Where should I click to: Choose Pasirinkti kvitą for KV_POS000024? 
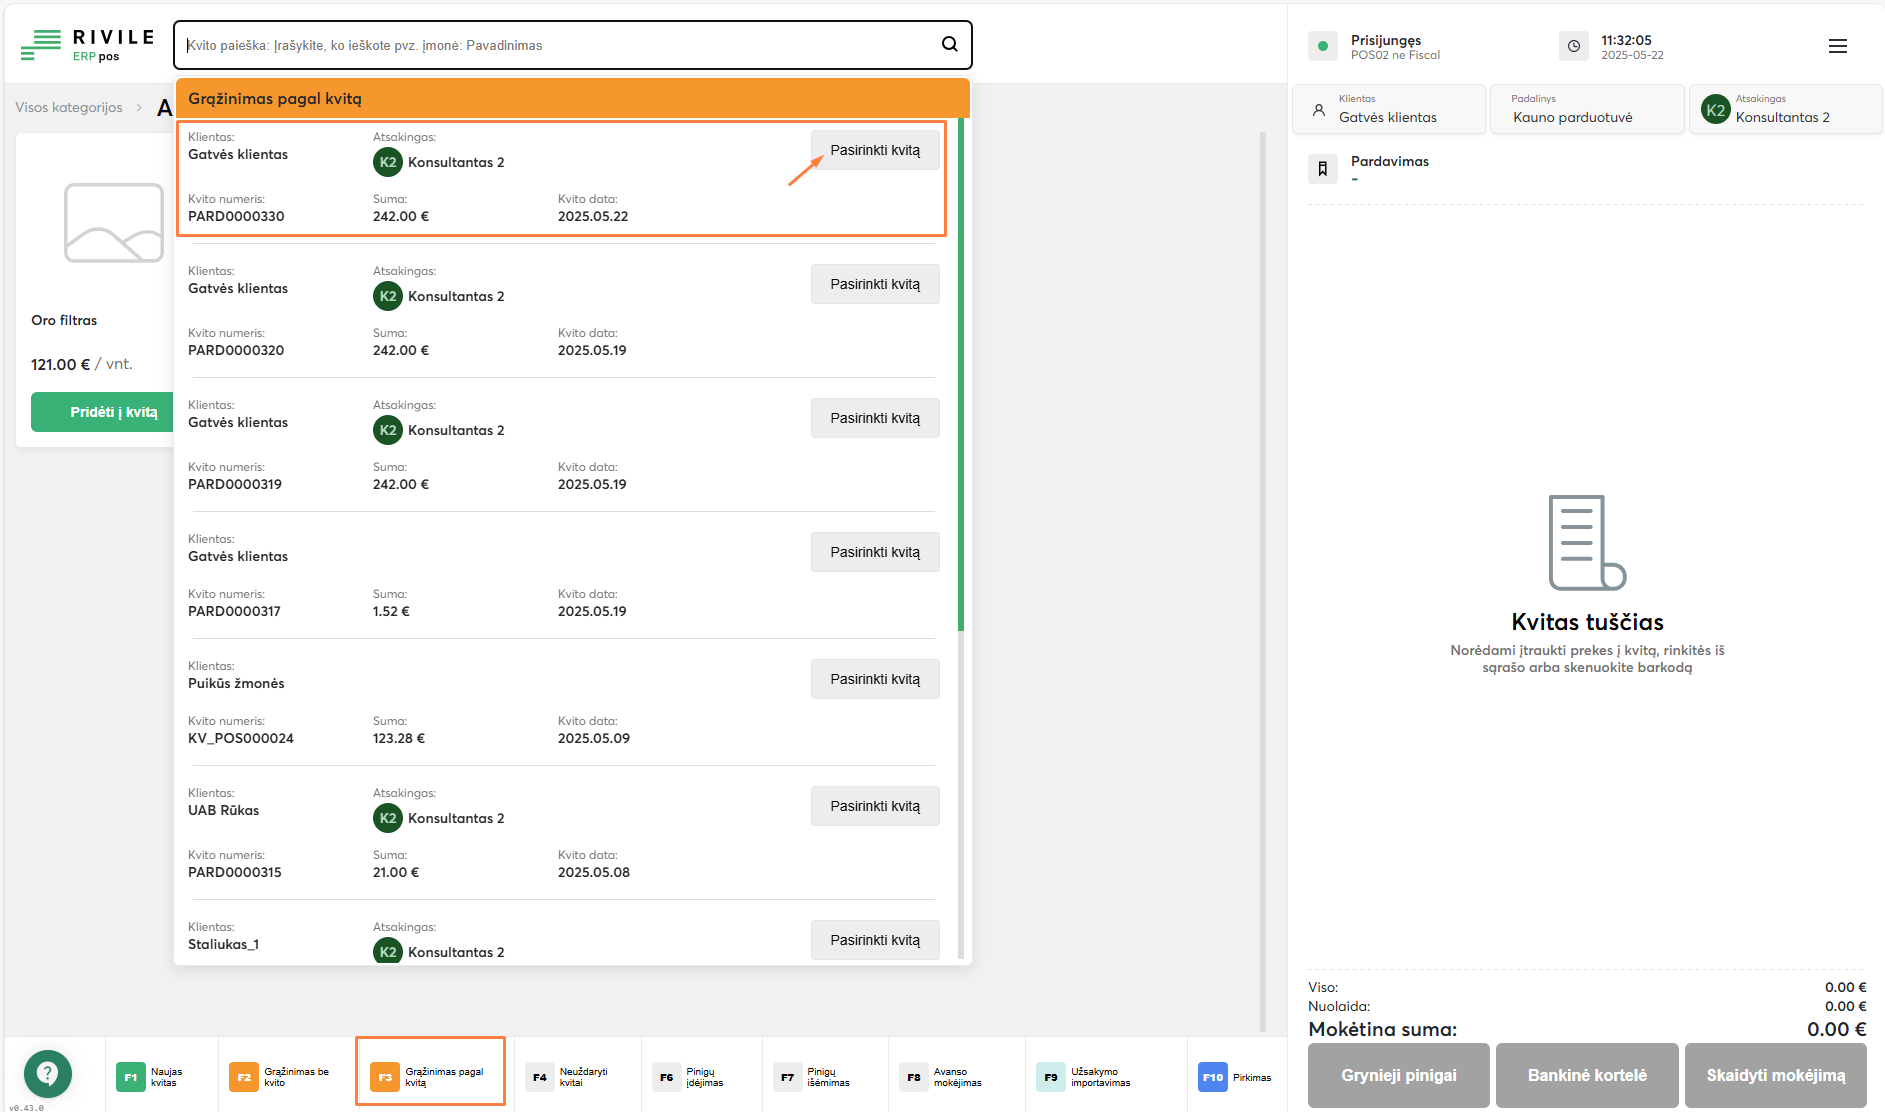874,679
